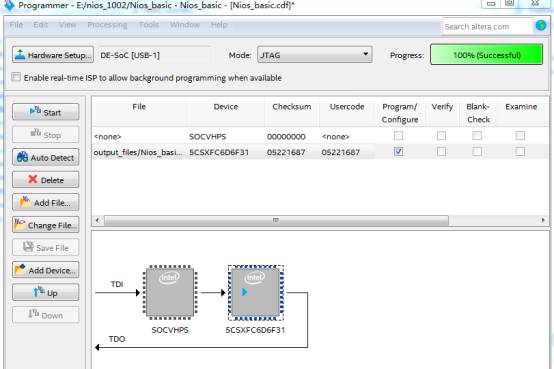The width and height of the screenshot is (554, 369).
Task: Expand the Mode JTAG dropdown
Action: tap(314, 55)
